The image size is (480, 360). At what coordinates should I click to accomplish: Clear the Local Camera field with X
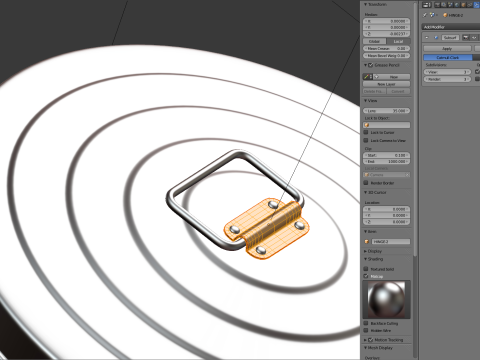[407, 175]
